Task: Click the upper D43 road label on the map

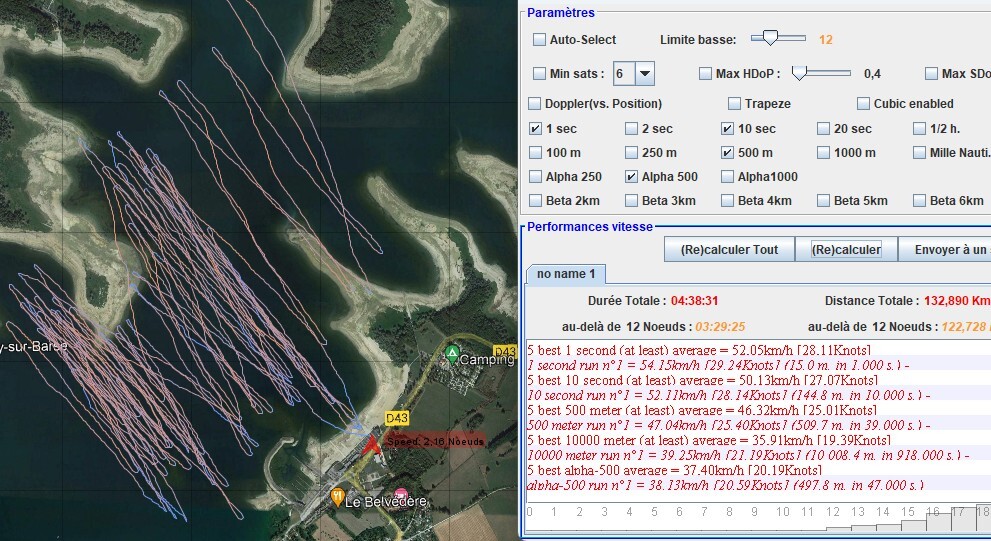Action: coord(504,351)
